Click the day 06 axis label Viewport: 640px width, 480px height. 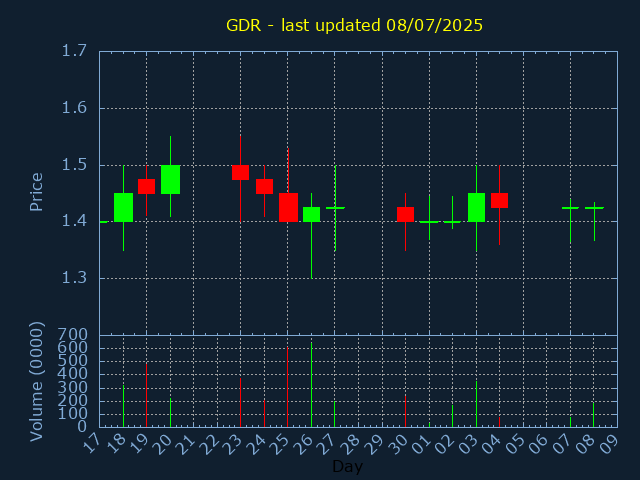point(539,444)
